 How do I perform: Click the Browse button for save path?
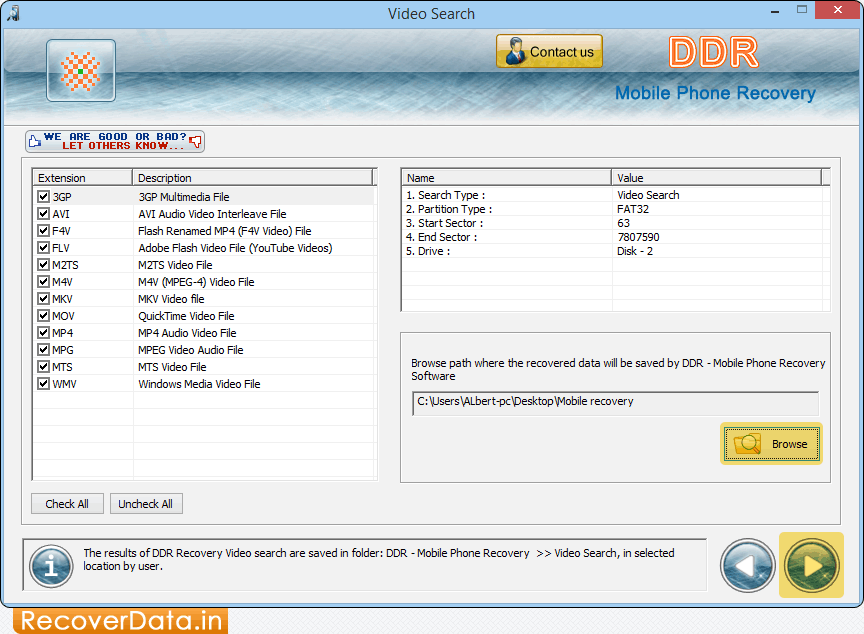click(771, 443)
